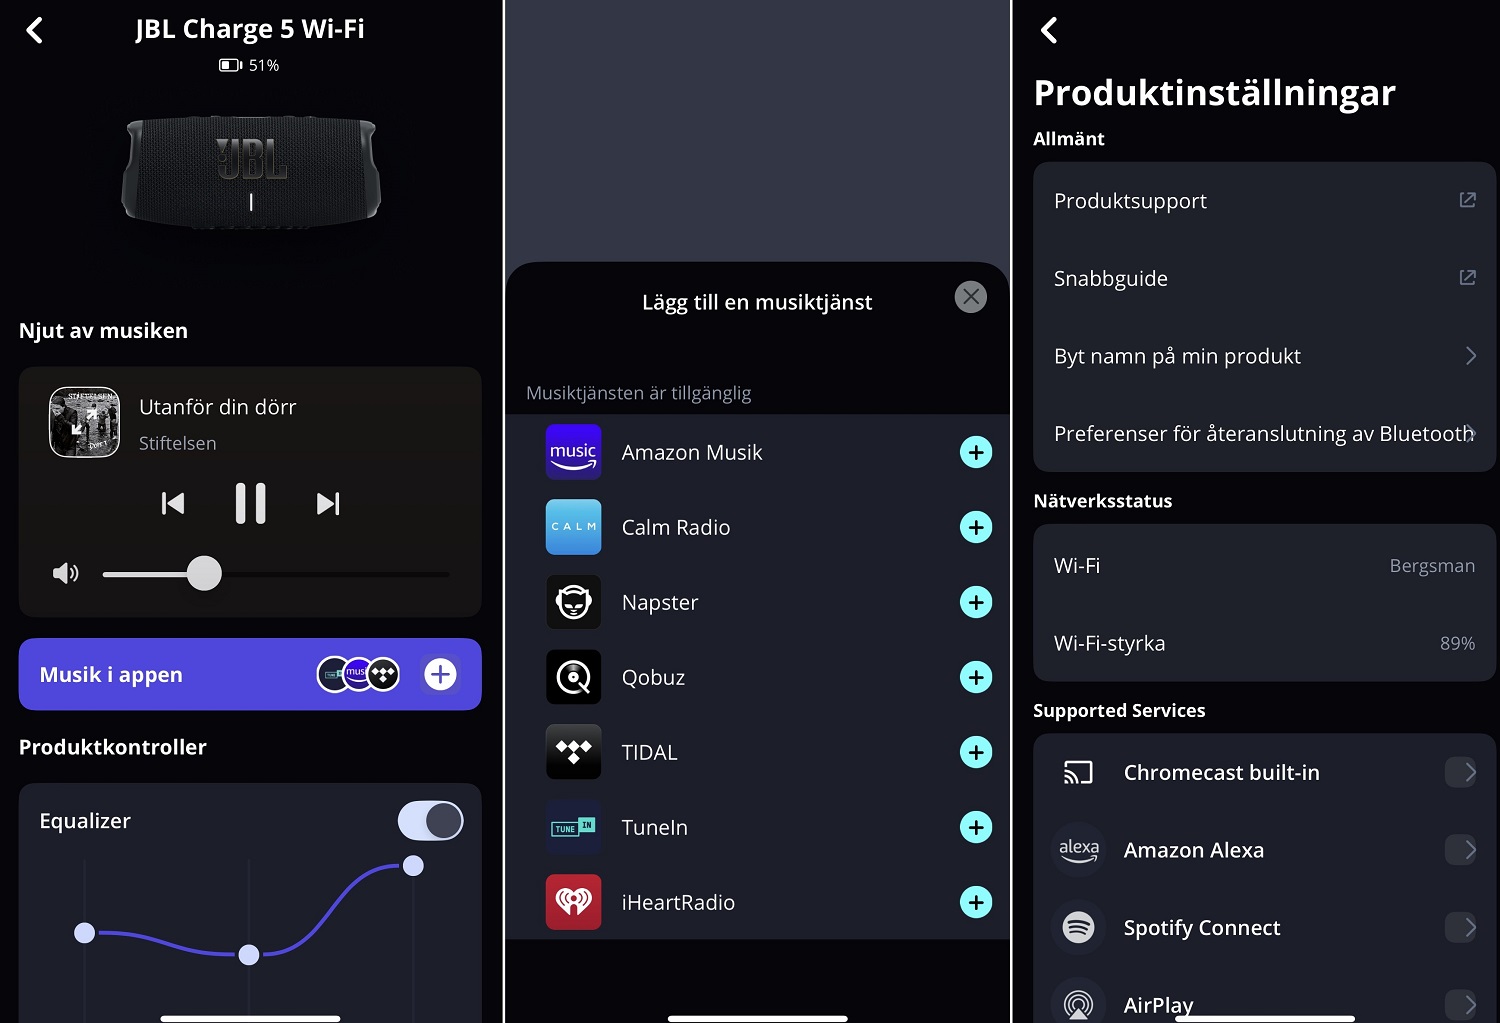Viewport: 1500px width, 1023px height.
Task: Select the Calm Radio list entry
Action: [758, 527]
